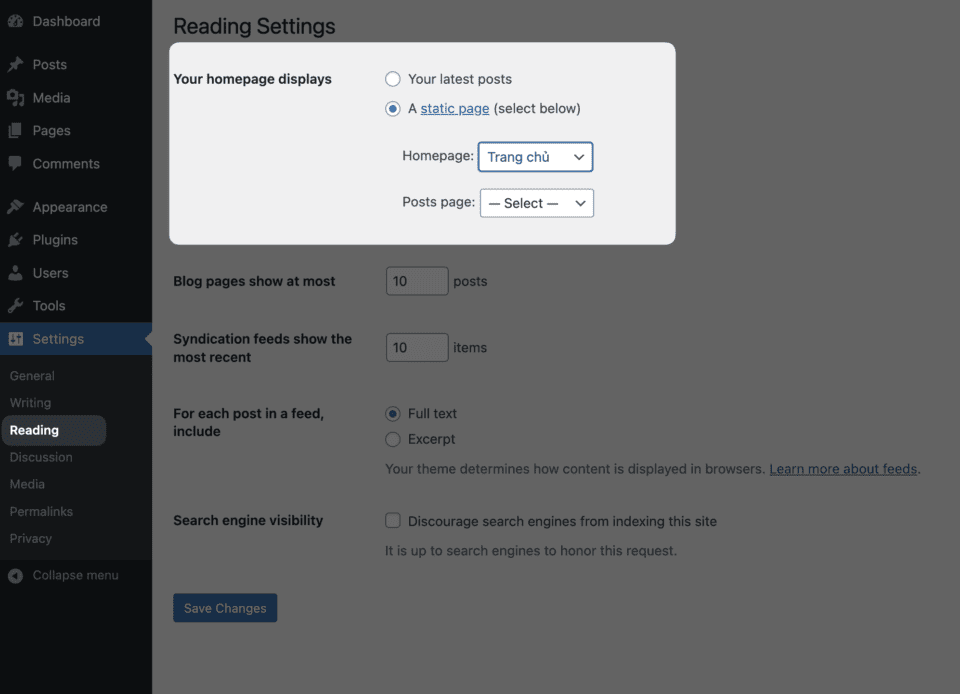Click the Posts pushpin icon

(15, 64)
